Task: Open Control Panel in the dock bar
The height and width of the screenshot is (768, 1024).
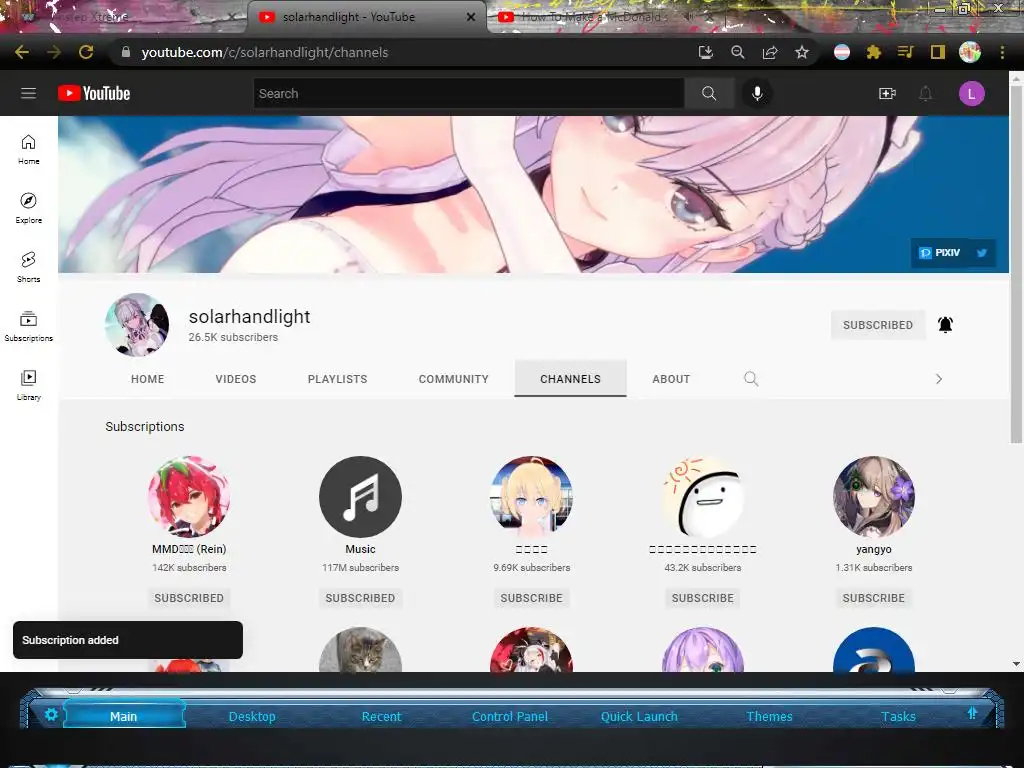Action: [x=510, y=716]
